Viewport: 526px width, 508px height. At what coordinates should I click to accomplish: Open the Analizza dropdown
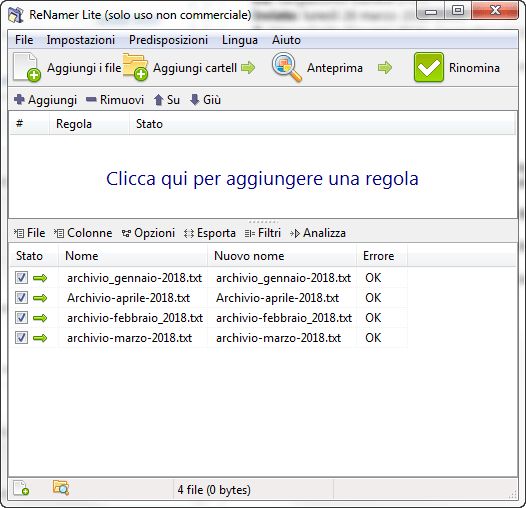pyautogui.click(x=318, y=233)
